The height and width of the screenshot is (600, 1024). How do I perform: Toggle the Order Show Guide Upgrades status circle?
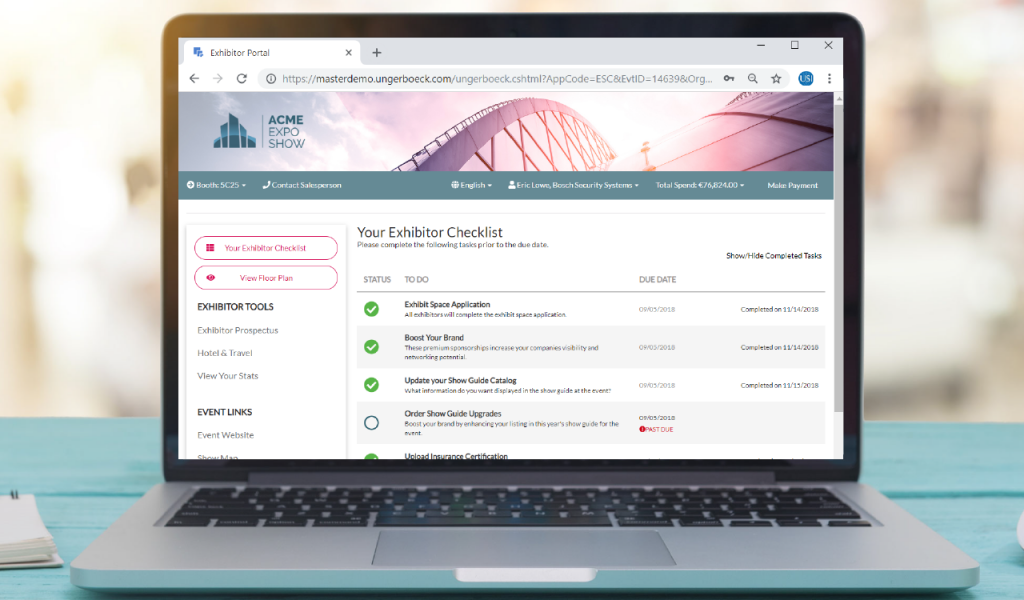371,423
